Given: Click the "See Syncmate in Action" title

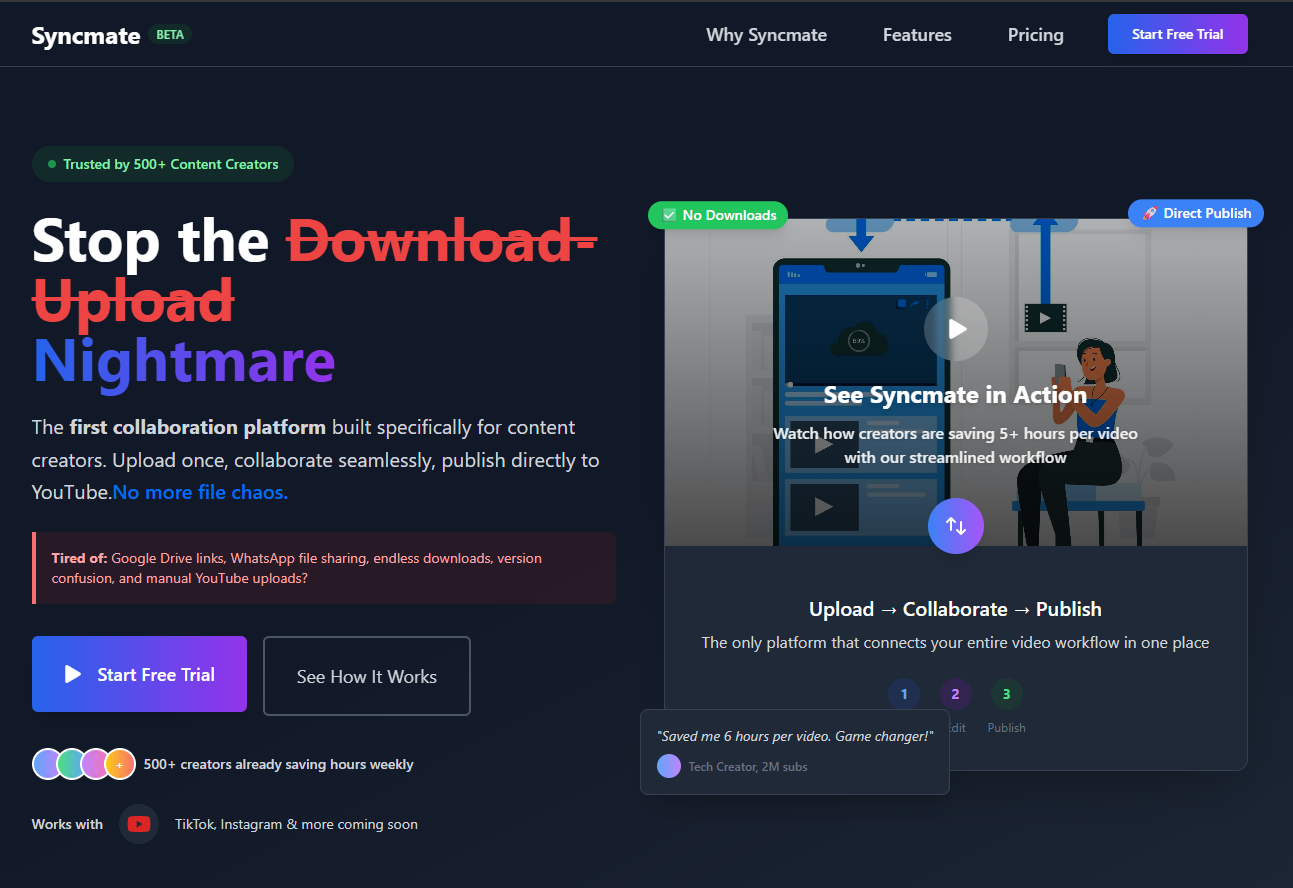Looking at the screenshot, I should [955, 395].
